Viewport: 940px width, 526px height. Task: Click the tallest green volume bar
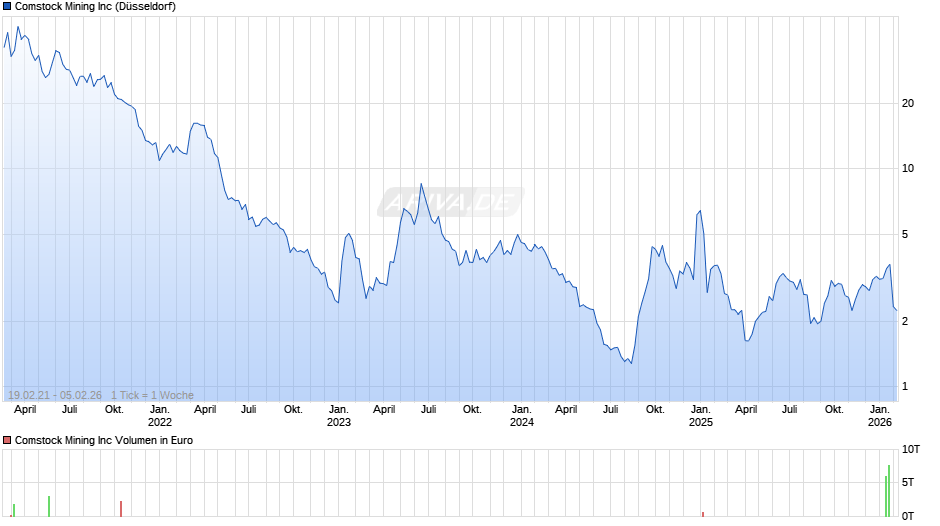[889, 491]
